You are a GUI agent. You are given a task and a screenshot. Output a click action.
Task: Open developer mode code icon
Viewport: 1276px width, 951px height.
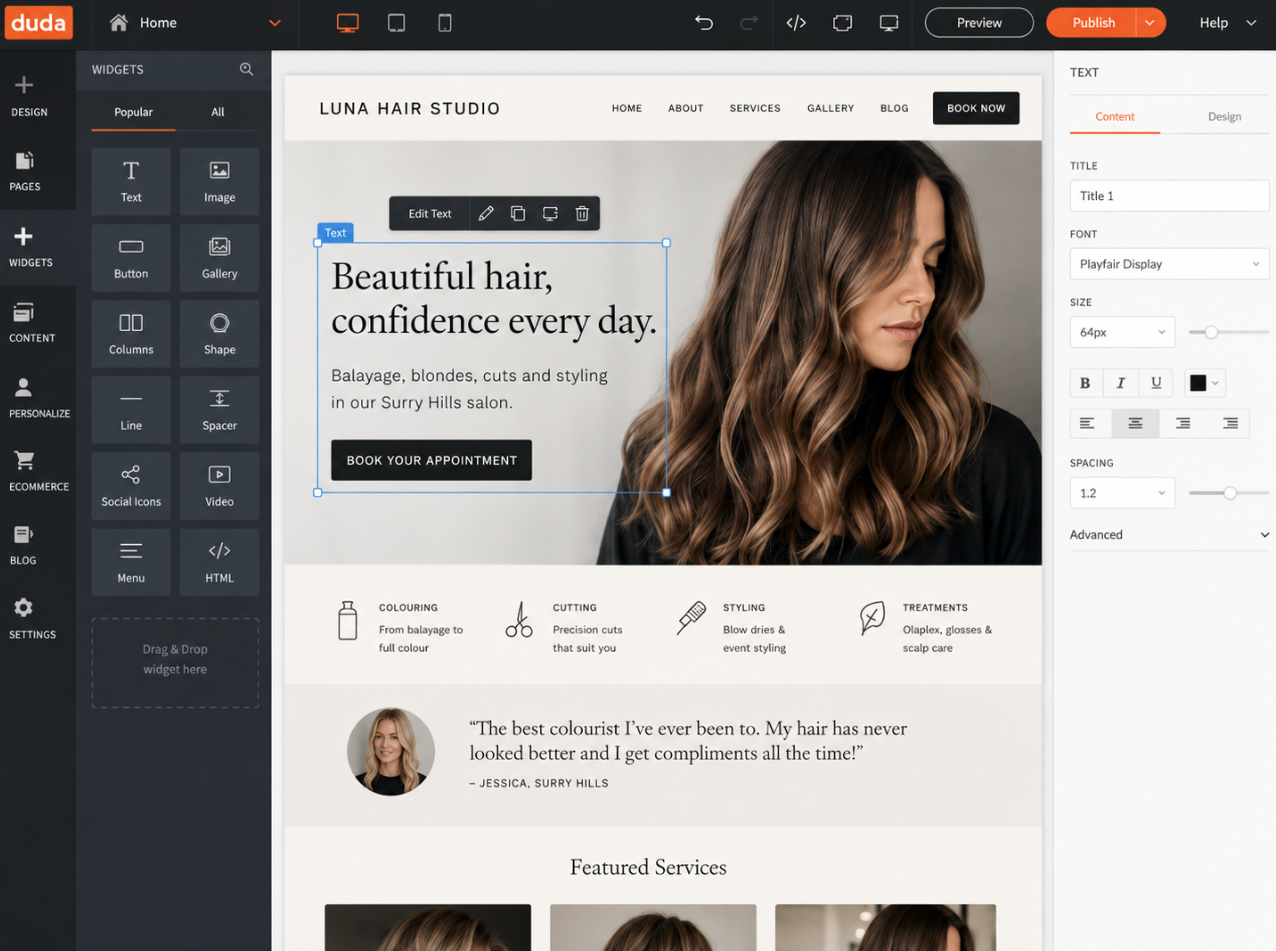click(796, 23)
